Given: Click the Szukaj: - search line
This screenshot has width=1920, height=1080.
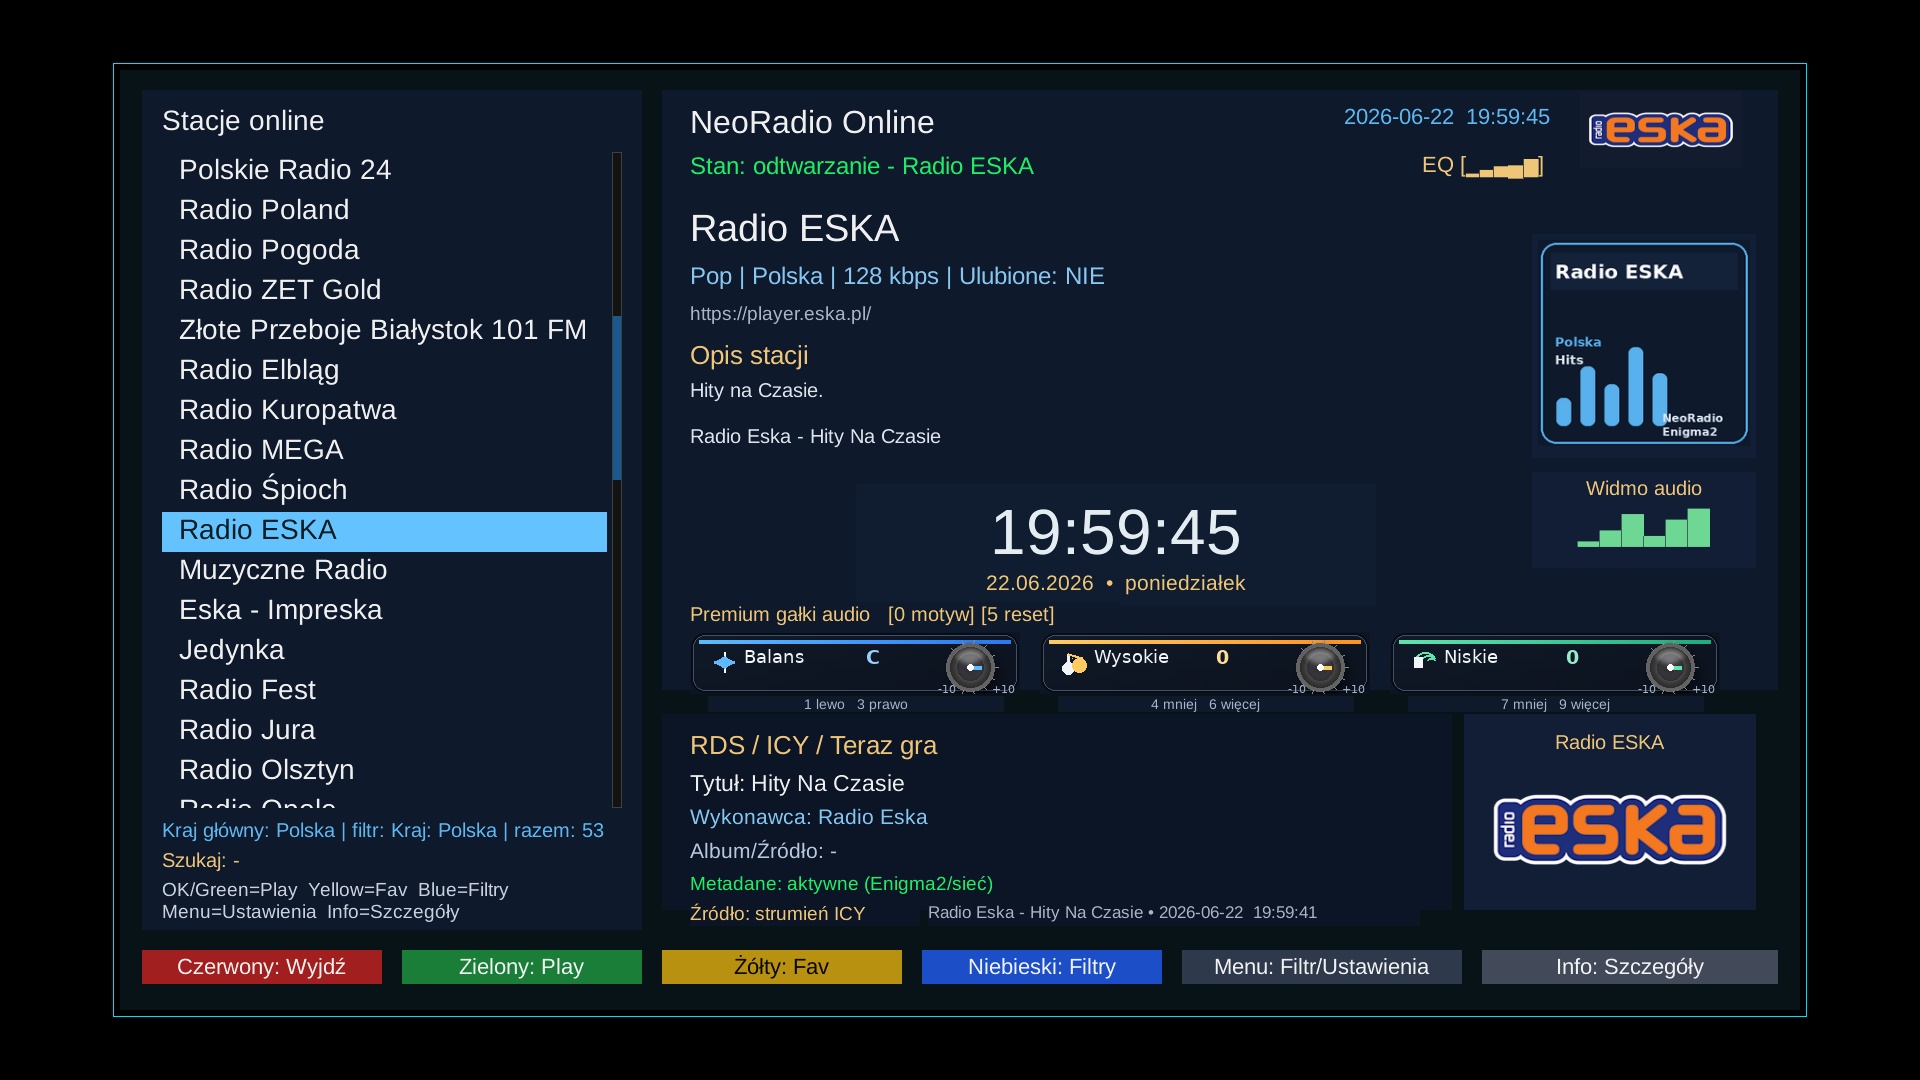Looking at the screenshot, I should click(201, 861).
